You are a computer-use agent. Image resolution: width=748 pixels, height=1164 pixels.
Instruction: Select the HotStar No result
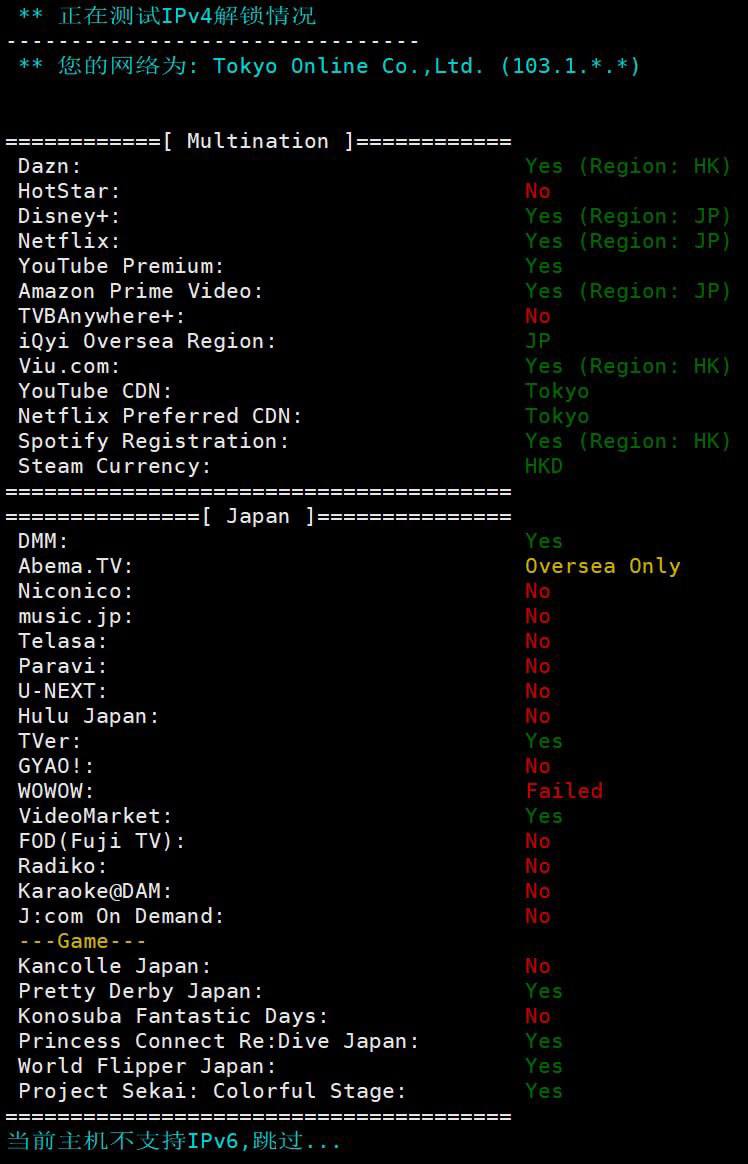point(538,191)
